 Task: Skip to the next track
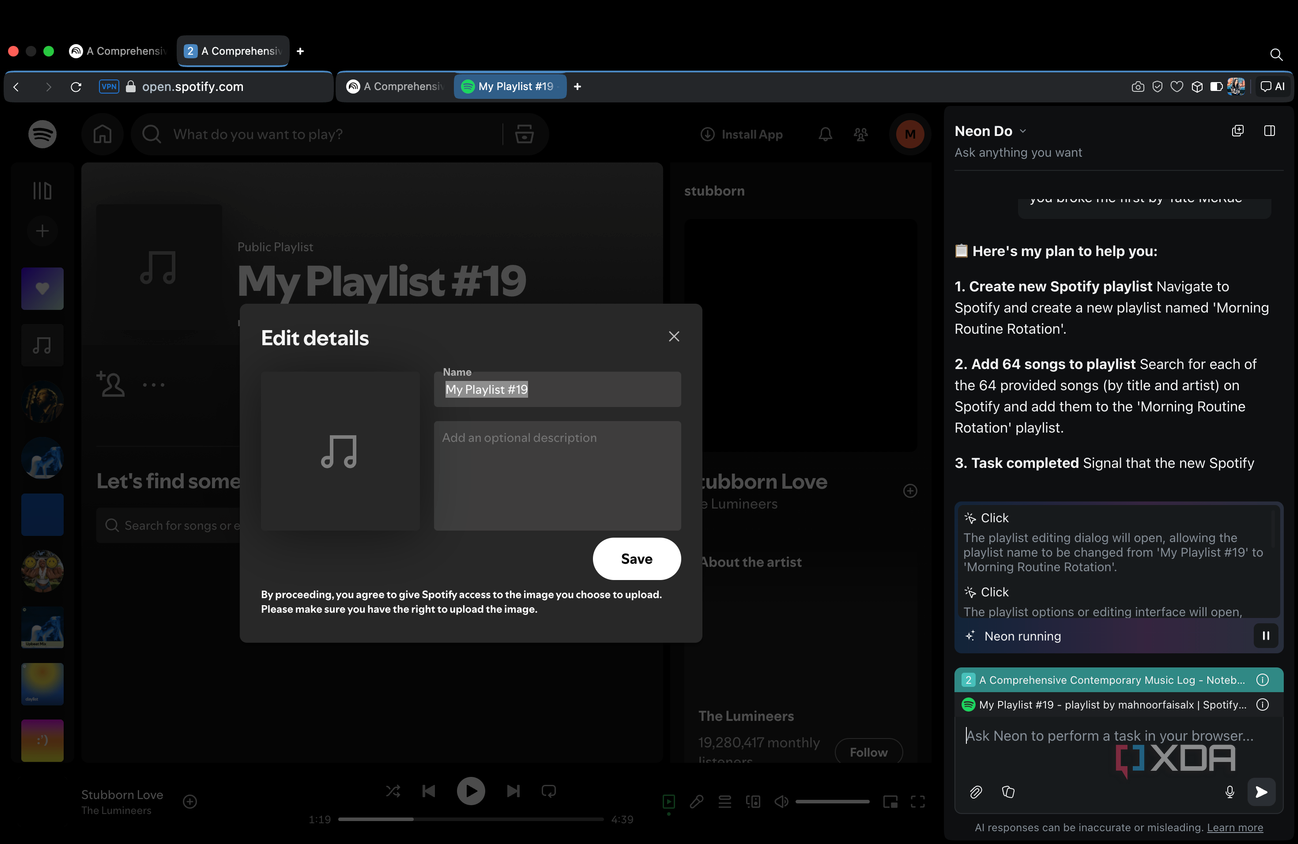513,791
